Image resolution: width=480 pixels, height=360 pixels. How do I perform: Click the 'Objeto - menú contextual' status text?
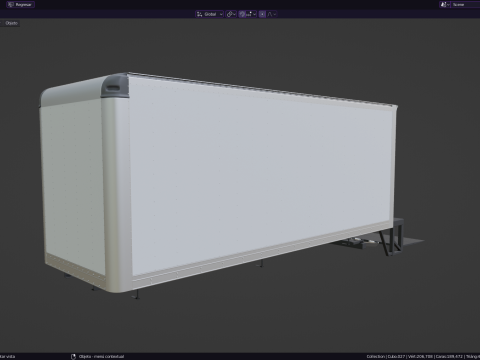tap(101, 357)
